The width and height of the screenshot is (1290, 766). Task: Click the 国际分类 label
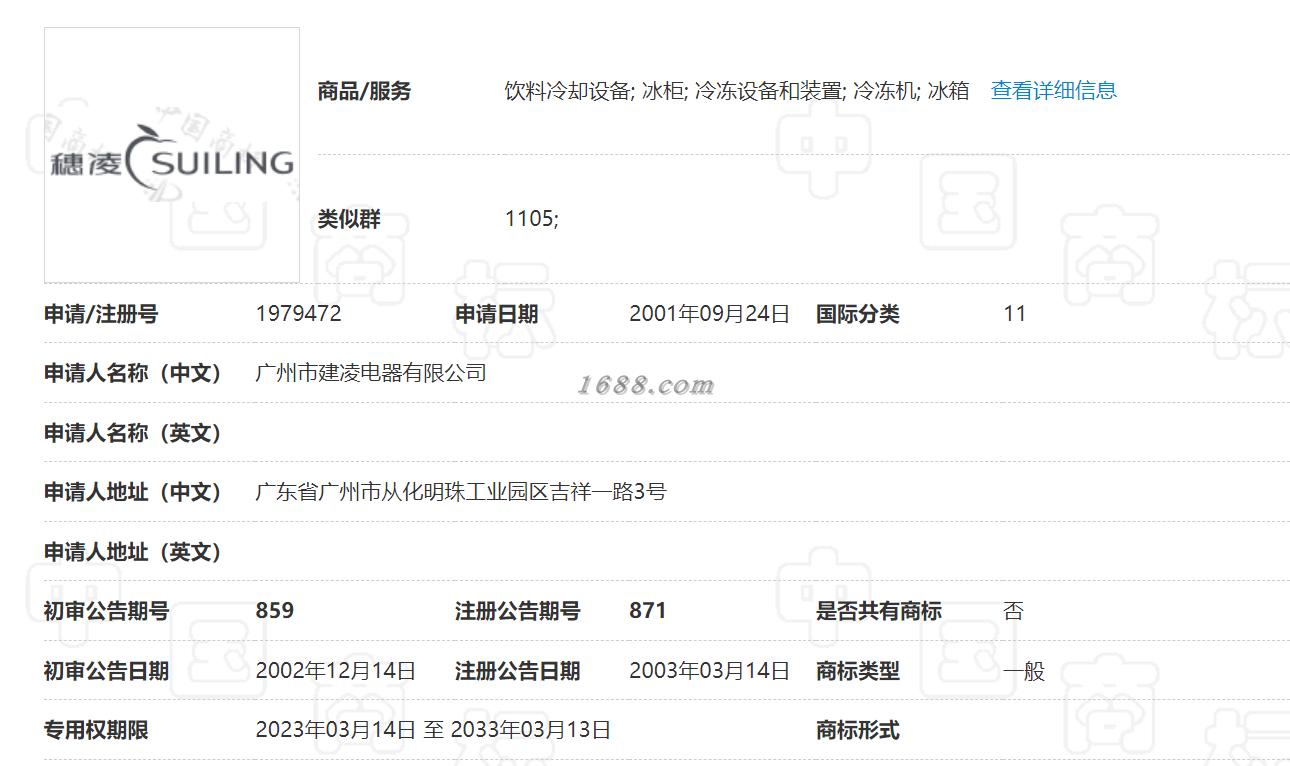(x=858, y=314)
